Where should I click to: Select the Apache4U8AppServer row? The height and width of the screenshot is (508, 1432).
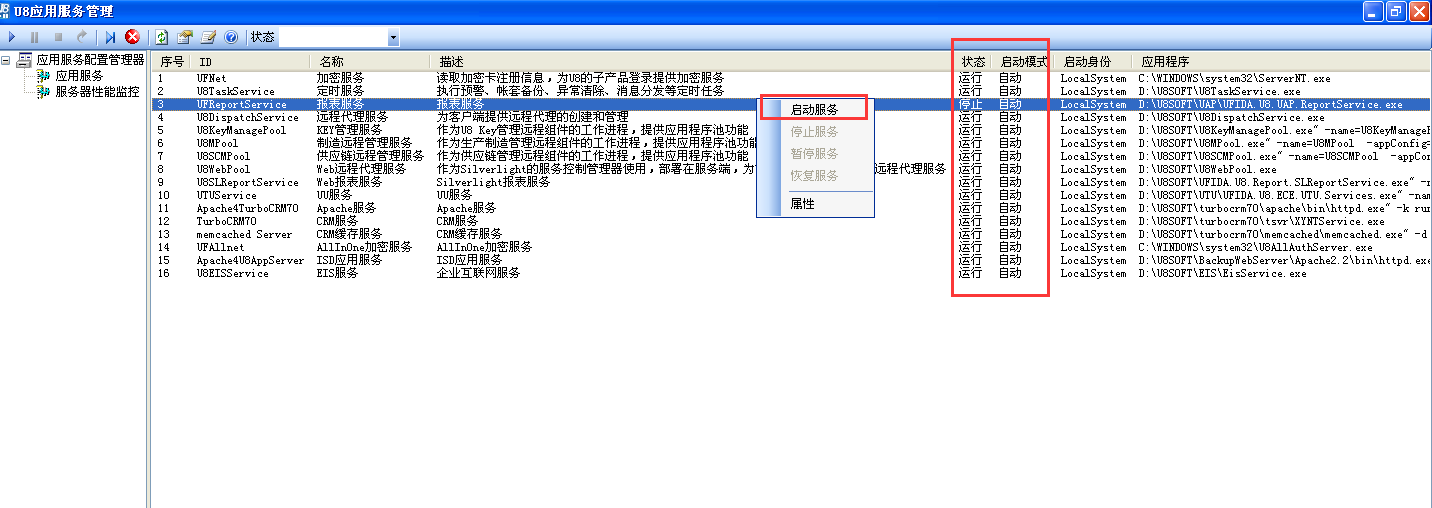click(x=792, y=260)
